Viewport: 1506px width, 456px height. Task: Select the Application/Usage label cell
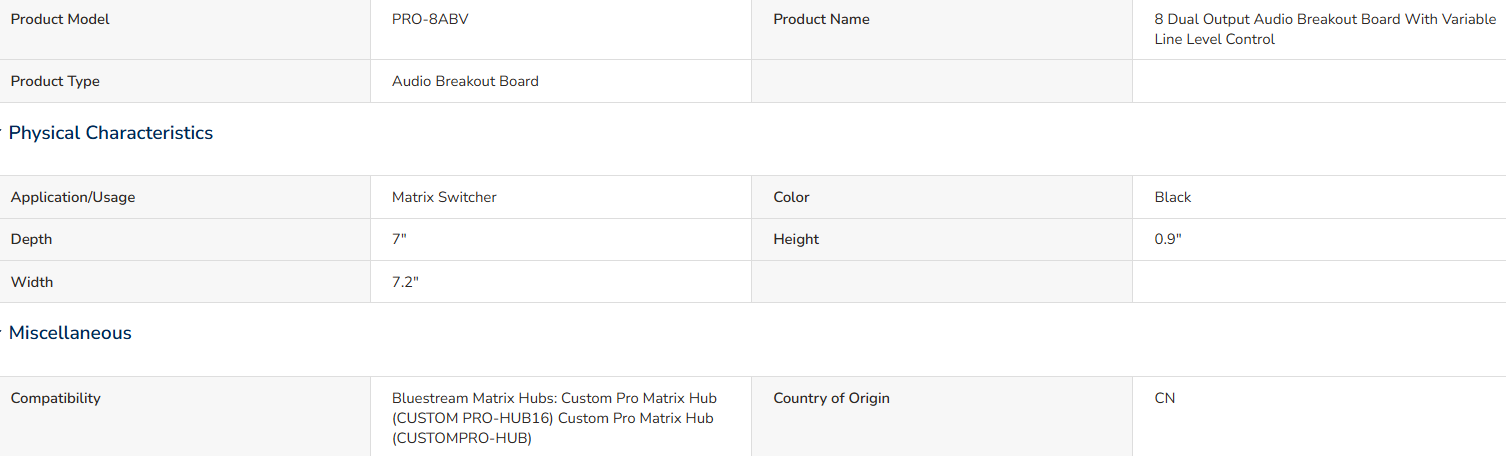[185, 197]
